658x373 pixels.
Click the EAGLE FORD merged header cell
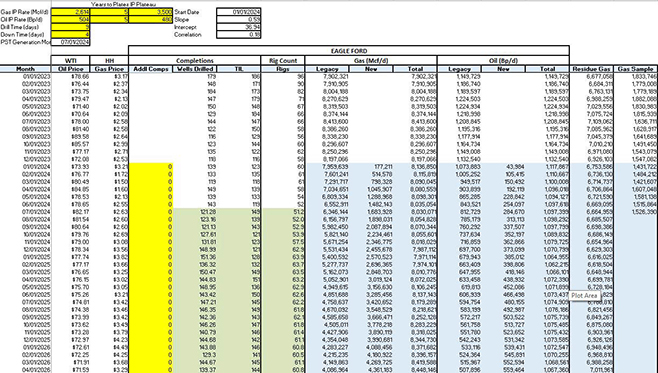click(349, 51)
